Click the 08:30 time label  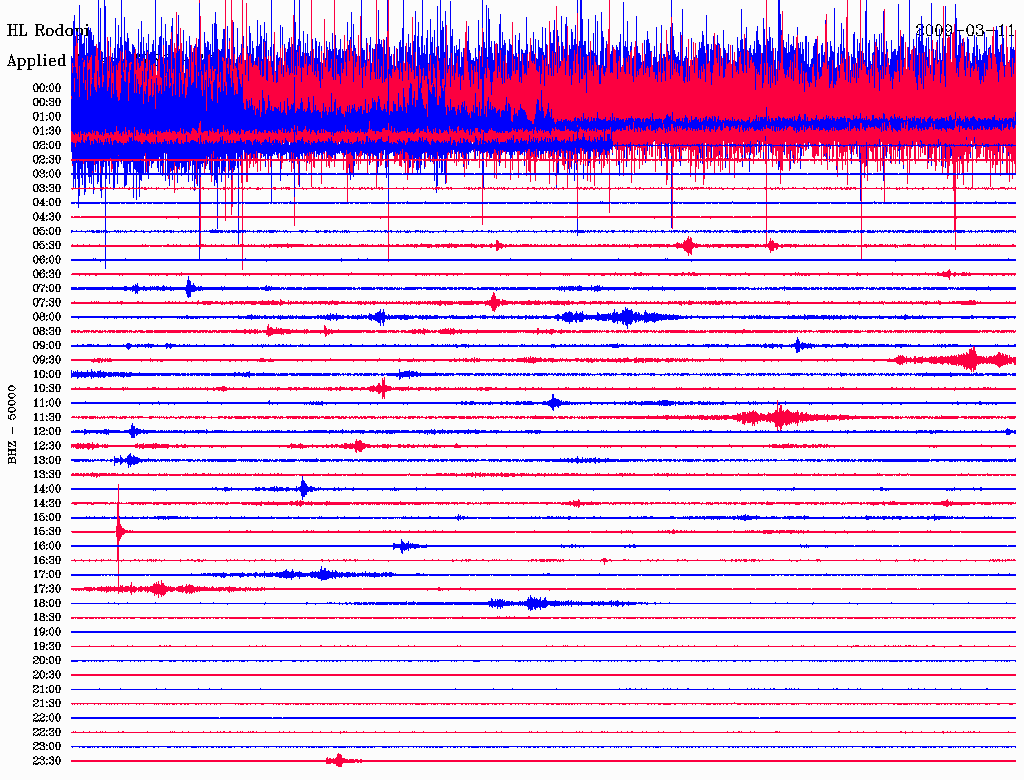click(46, 331)
